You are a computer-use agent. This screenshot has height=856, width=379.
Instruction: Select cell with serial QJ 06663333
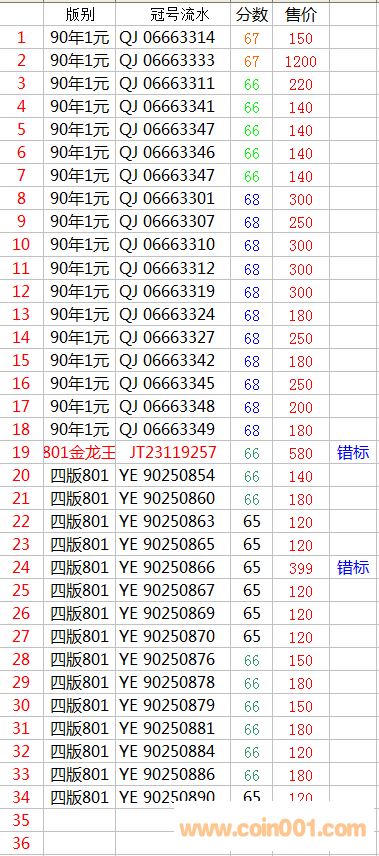[x=173, y=61]
